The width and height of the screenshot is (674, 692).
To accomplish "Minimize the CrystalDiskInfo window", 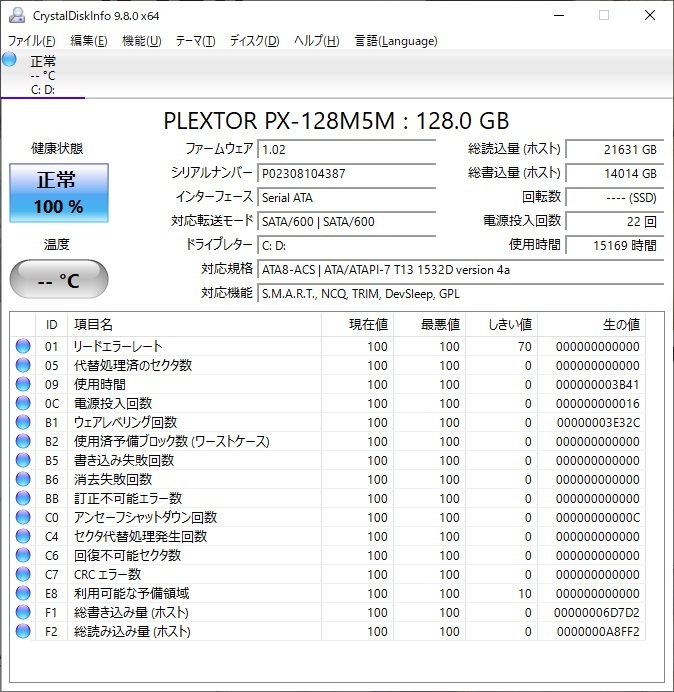I will tap(559, 15).
